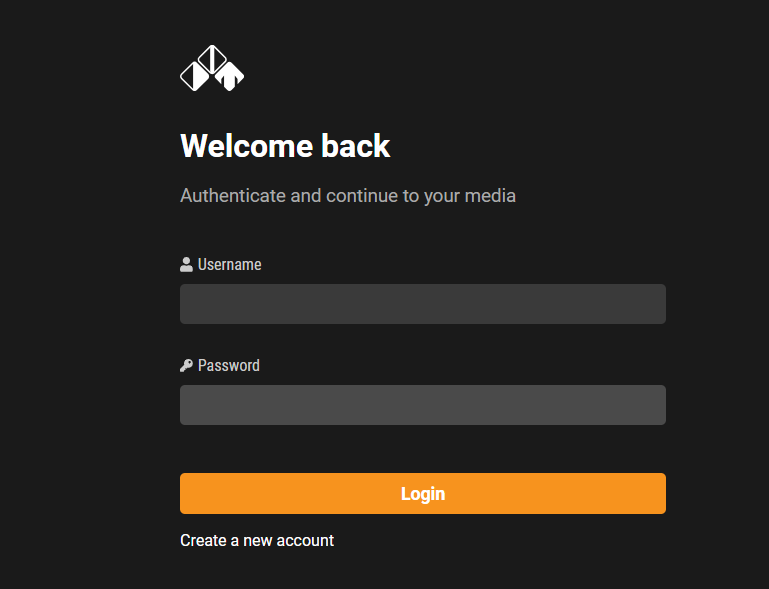Click the orange Login button

pyautogui.click(x=423, y=493)
